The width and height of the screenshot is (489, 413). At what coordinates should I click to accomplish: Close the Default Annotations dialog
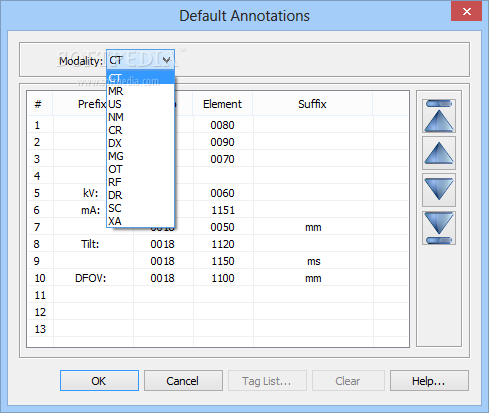466,11
